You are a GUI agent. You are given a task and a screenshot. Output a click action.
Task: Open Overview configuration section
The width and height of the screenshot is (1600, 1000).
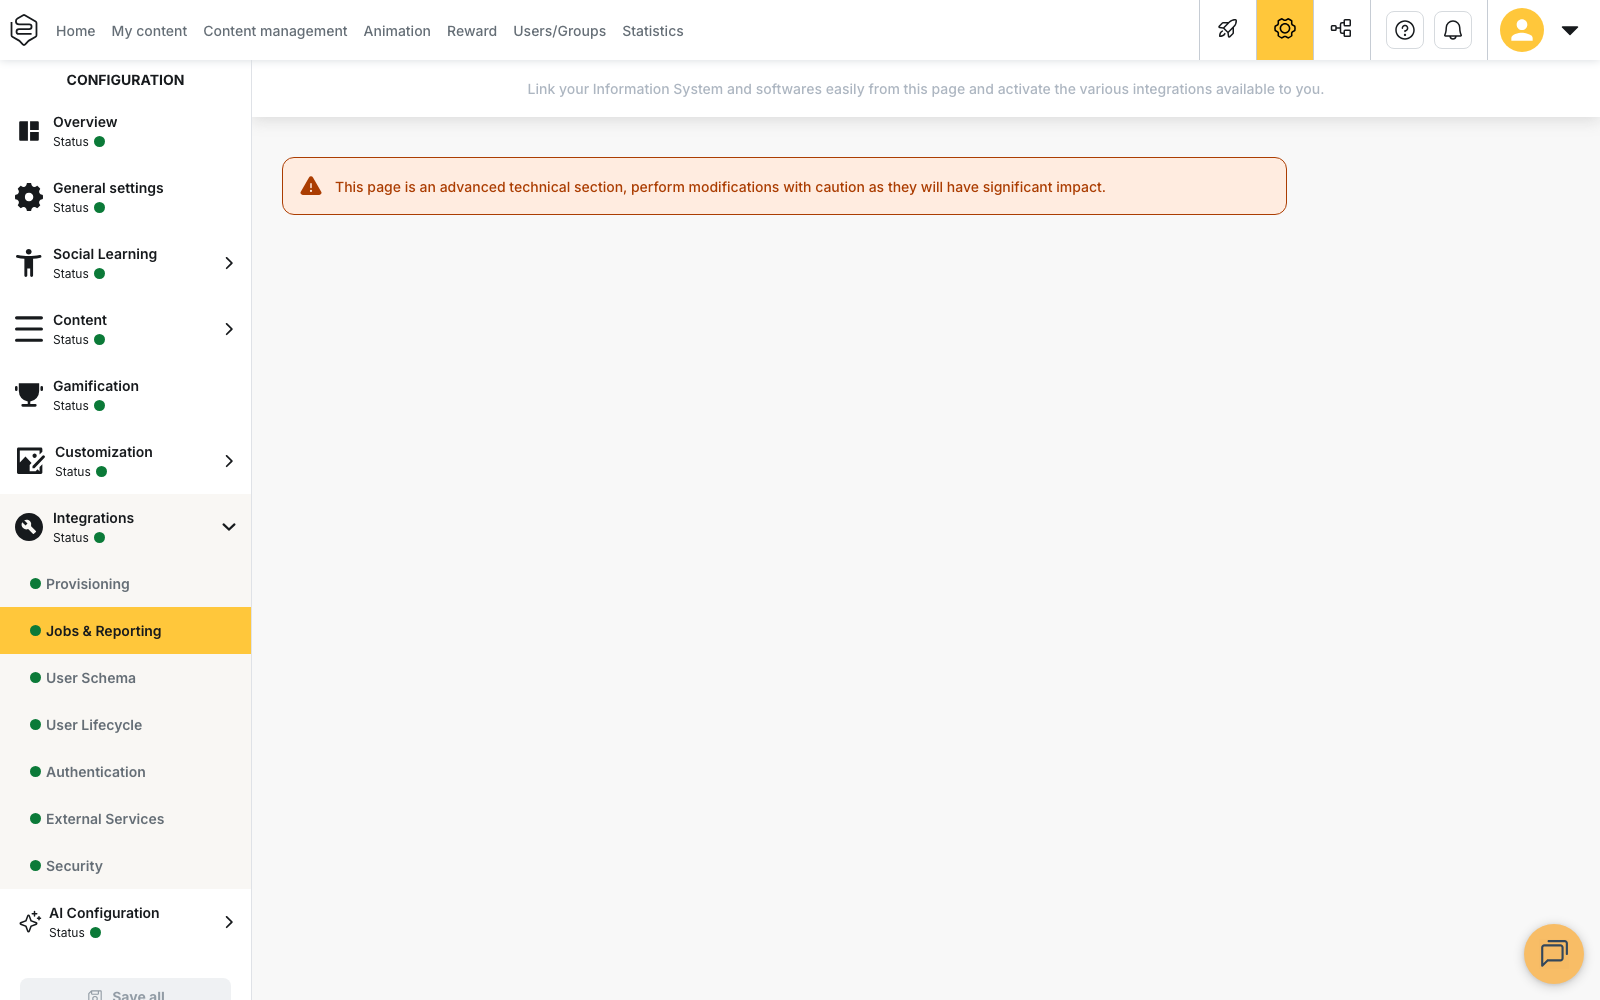tap(125, 131)
